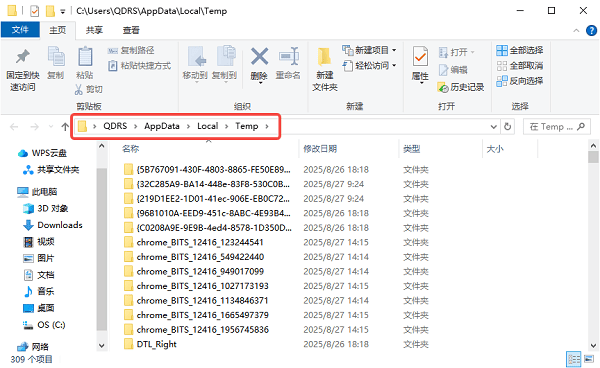Click the Delete (删除) X icon

point(259,56)
